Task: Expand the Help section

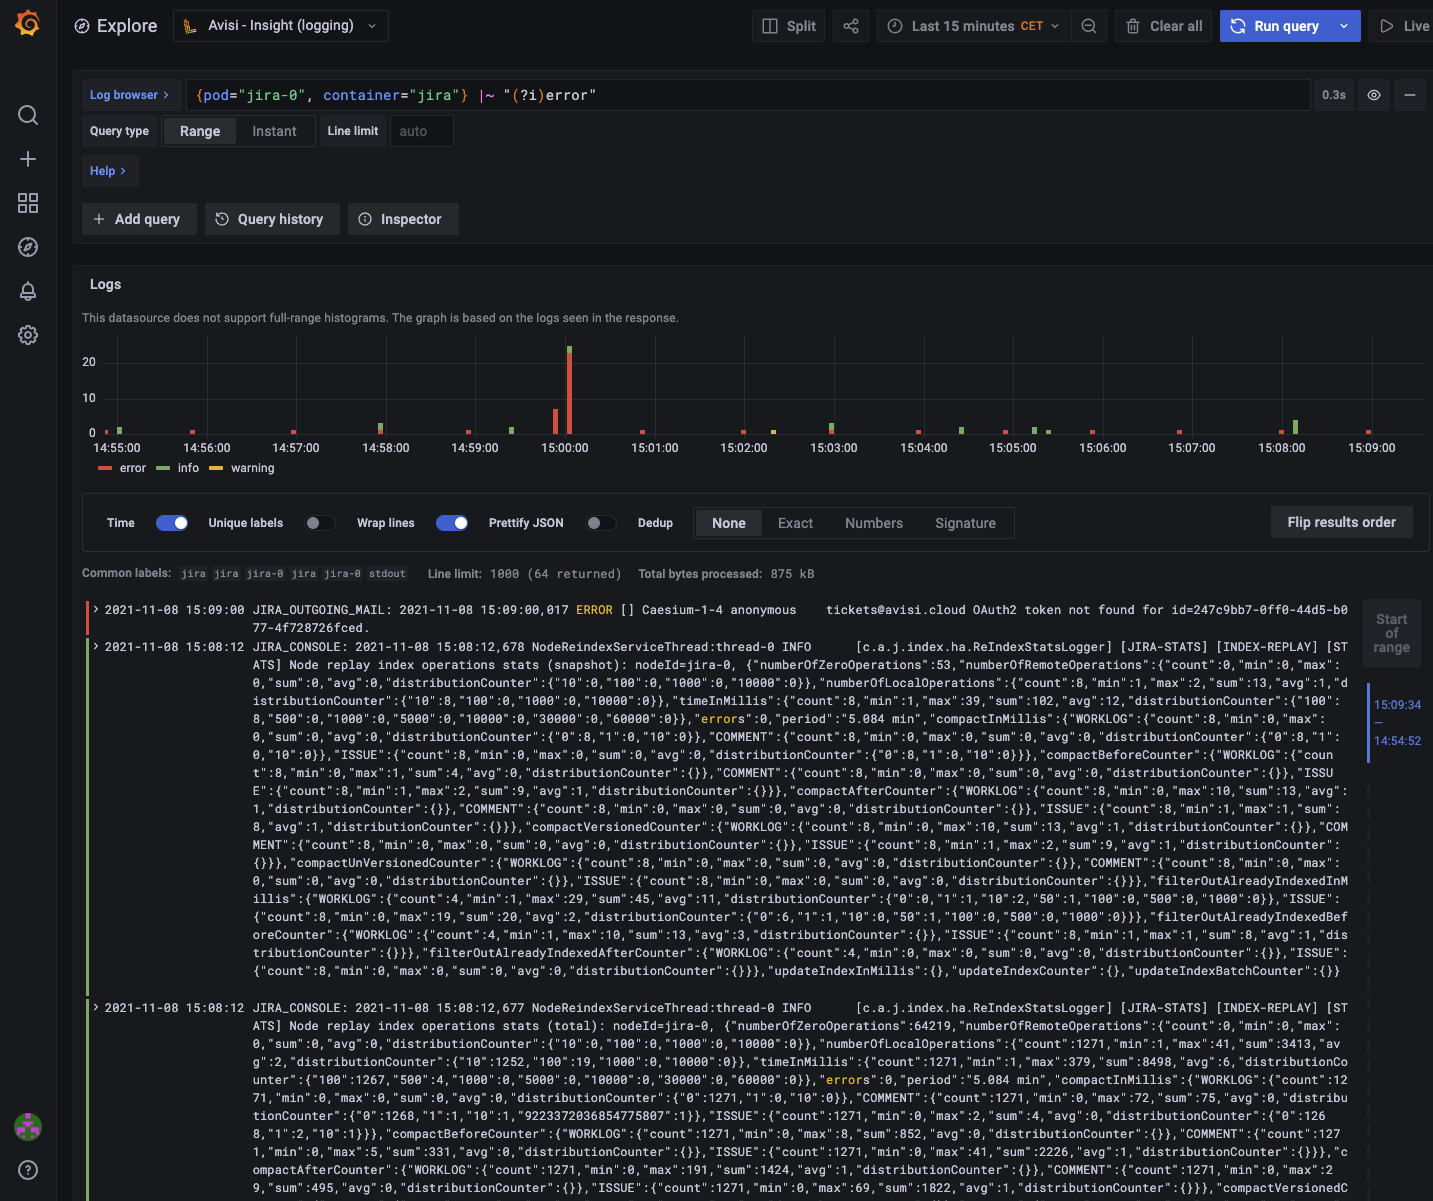Action: click(x=109, y=171)
